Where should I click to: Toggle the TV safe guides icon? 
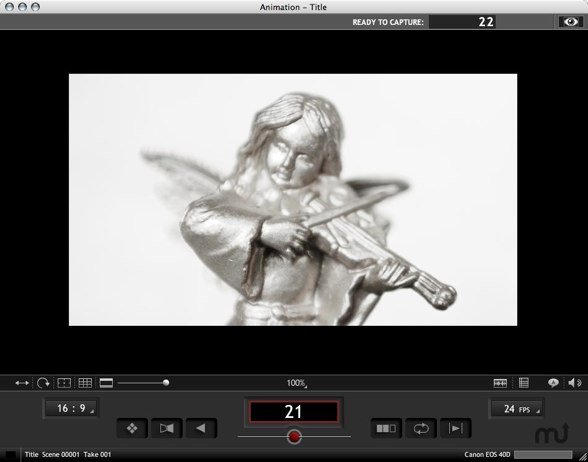point(64,383)
